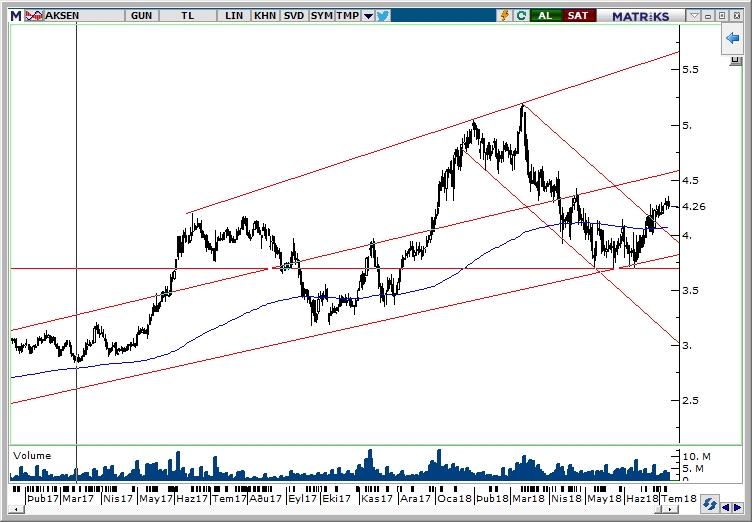The width and height of the screenshot is (752, 522).
Task: Step chart right with blue triangle
Action: tap(737, 507)
